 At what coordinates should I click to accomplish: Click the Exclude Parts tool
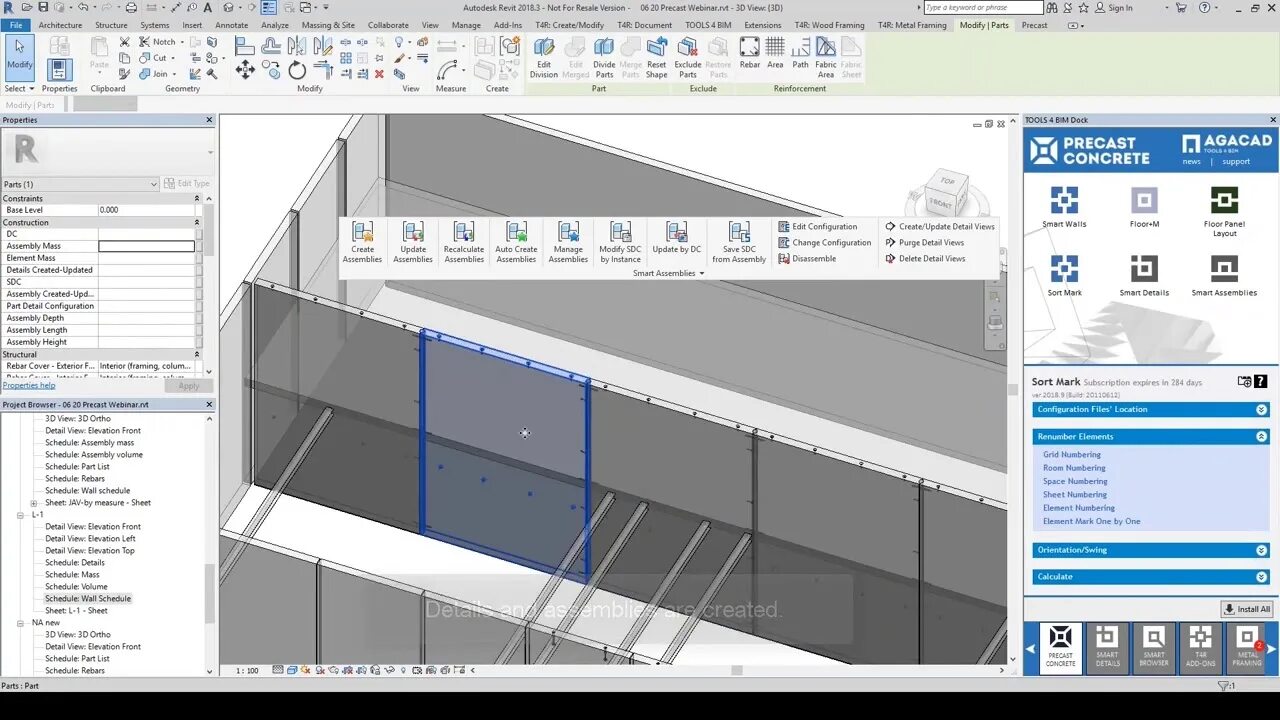688,58
